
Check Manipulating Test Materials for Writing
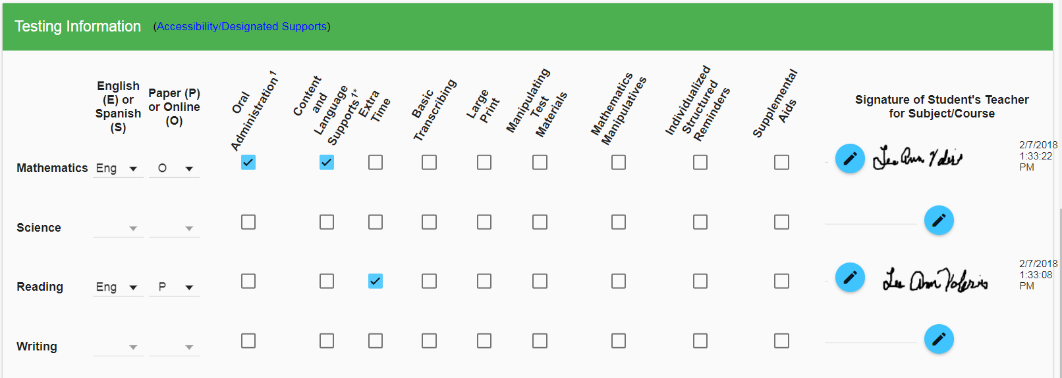tap(539, 340)
